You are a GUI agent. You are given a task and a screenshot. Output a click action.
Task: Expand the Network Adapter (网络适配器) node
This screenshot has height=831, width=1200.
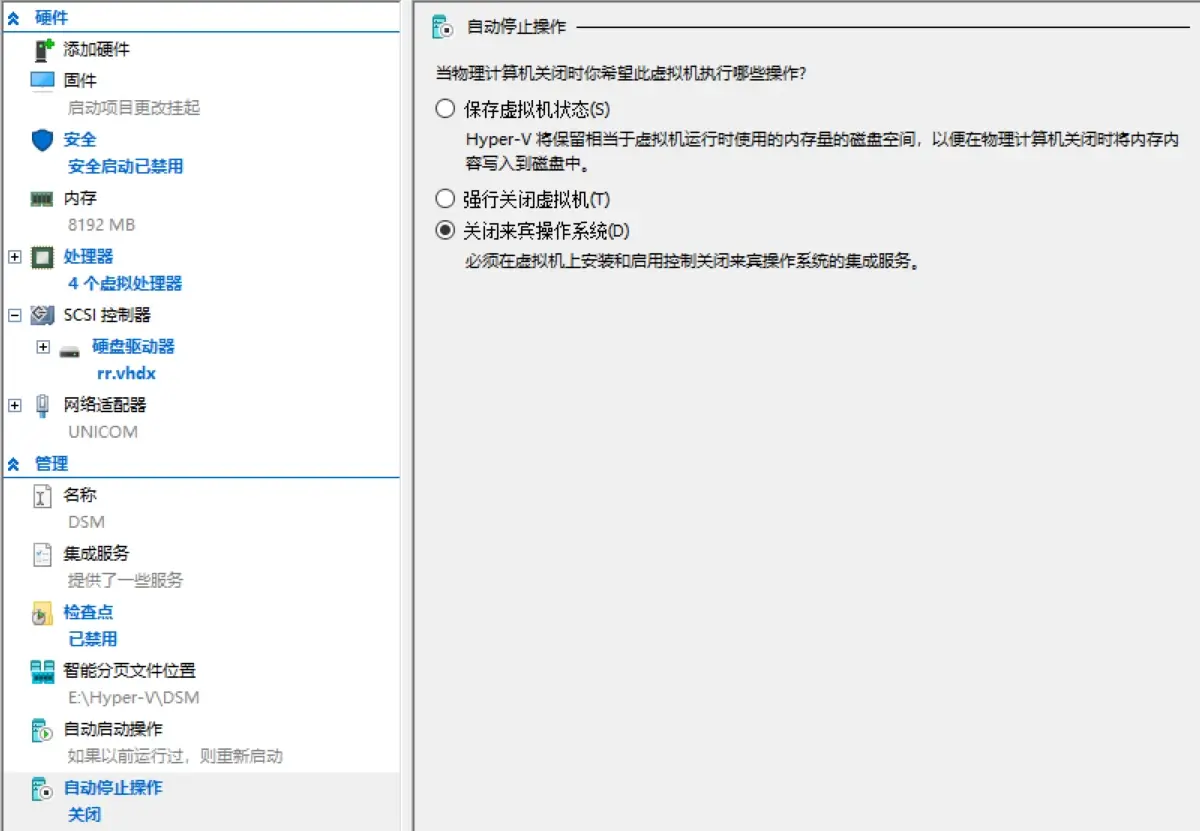(x=14, y=405)
